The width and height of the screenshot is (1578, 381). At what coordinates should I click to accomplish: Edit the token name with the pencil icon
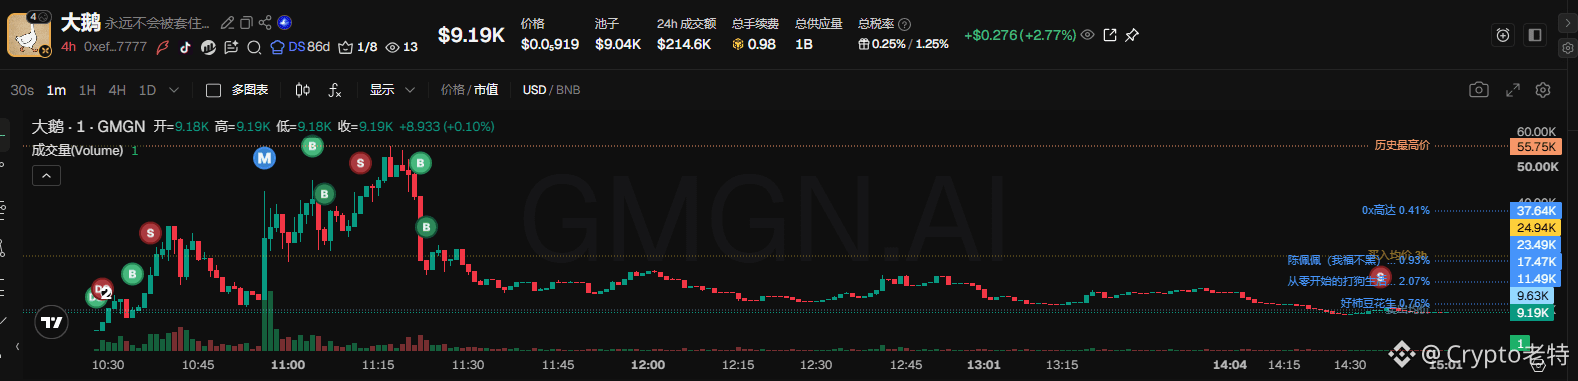tap(228, 23)
